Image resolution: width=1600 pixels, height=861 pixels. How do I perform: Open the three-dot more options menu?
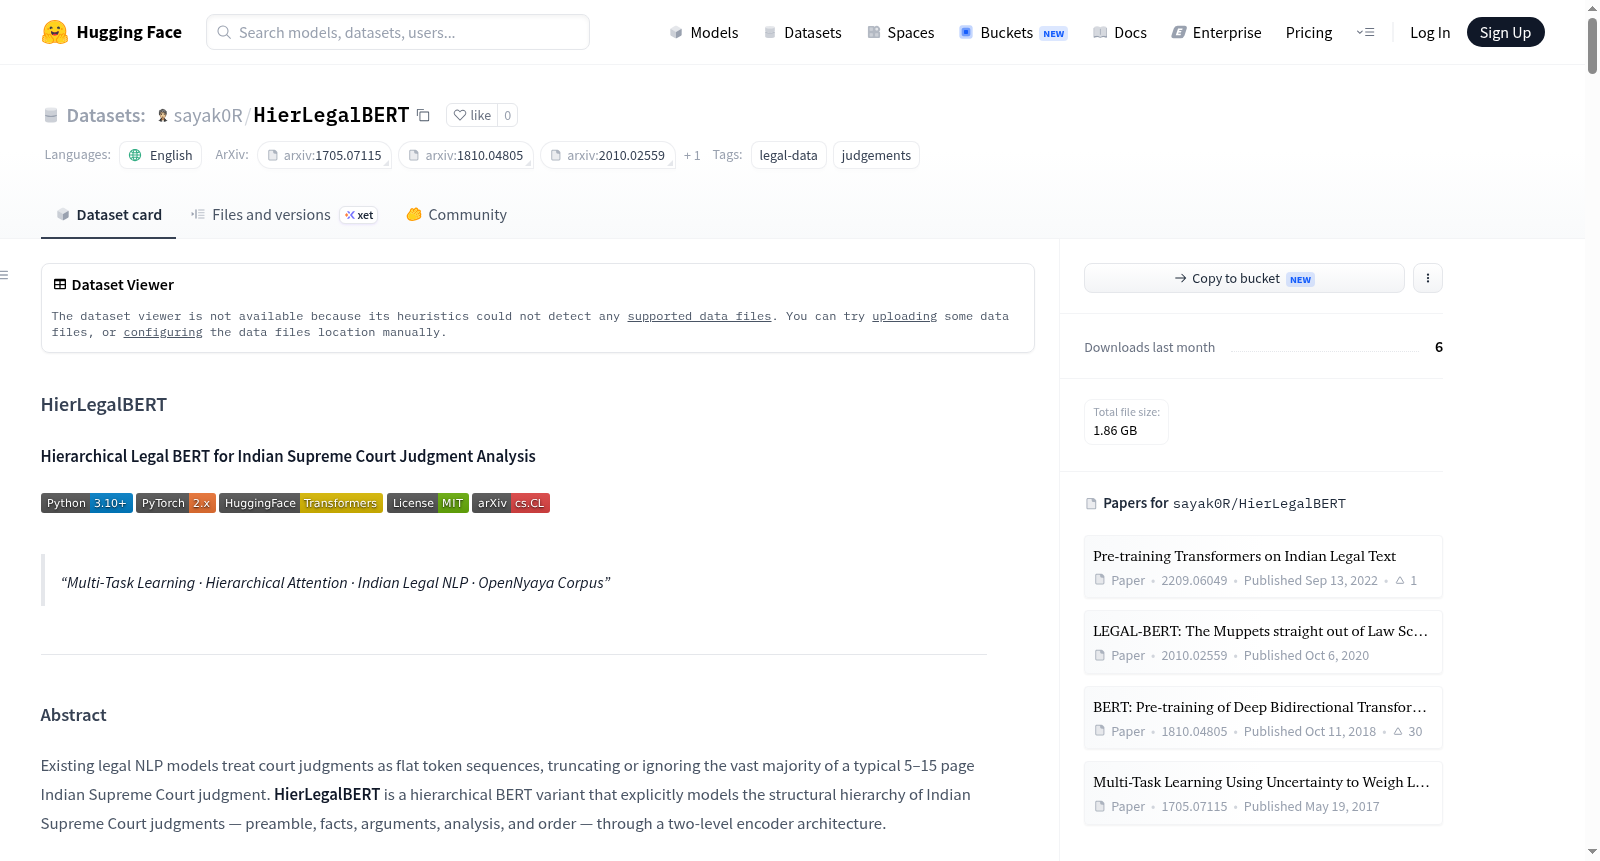point(1428,278)
